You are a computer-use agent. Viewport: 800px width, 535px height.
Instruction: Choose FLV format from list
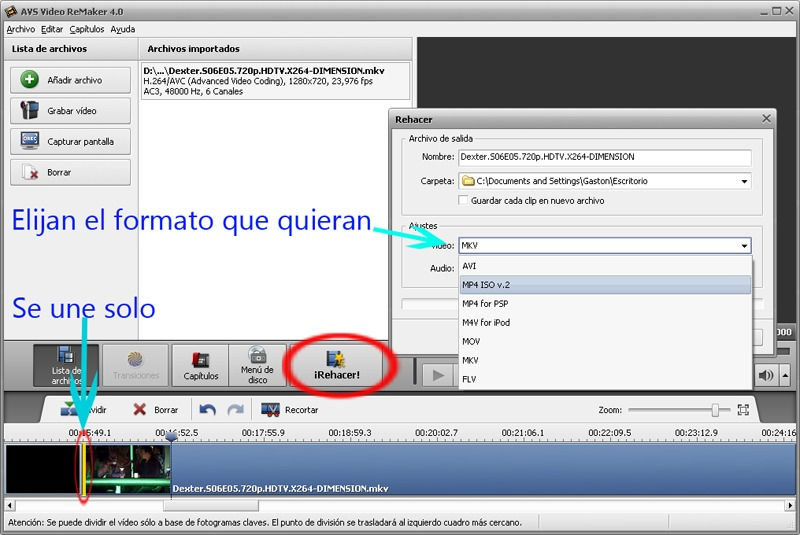[605, 379]
